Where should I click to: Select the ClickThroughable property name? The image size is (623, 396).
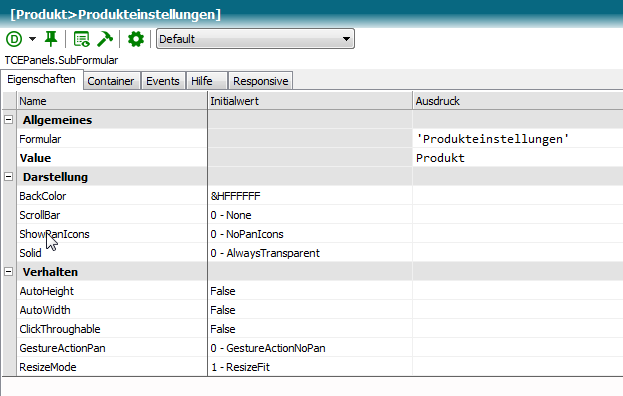click(x=60, y=329)
